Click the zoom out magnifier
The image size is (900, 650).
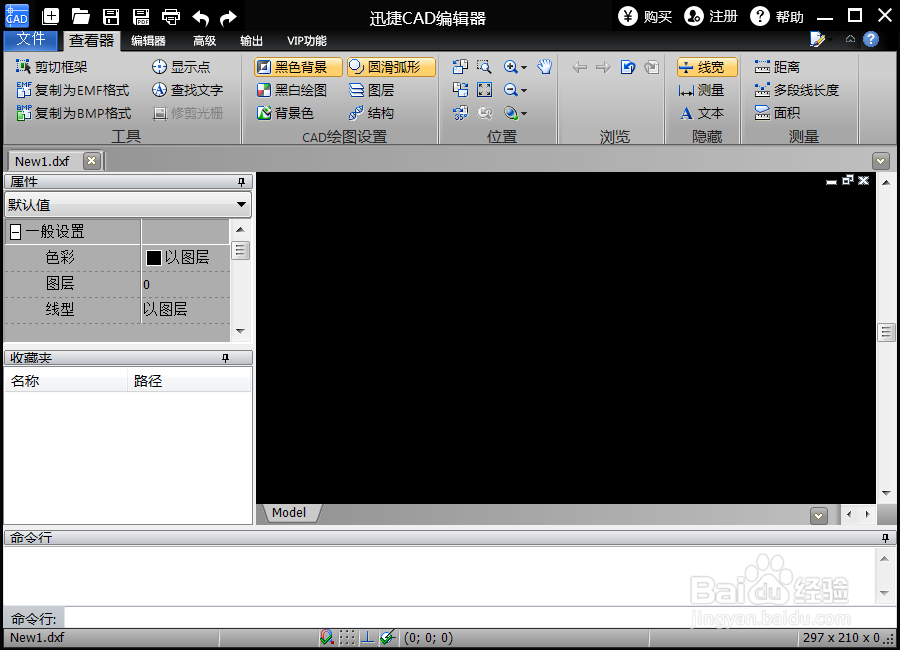tap(510, 90)
